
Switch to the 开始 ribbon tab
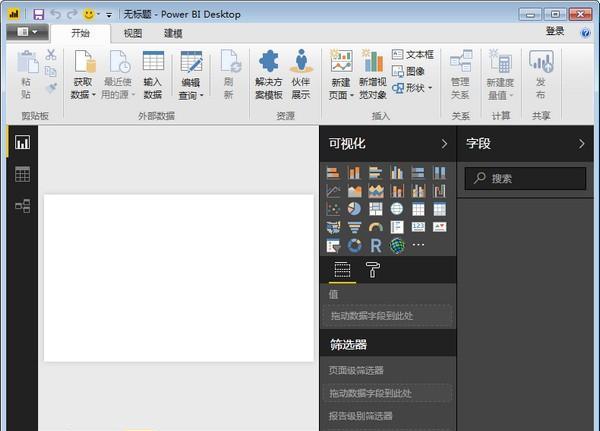[x=81, y=33]
